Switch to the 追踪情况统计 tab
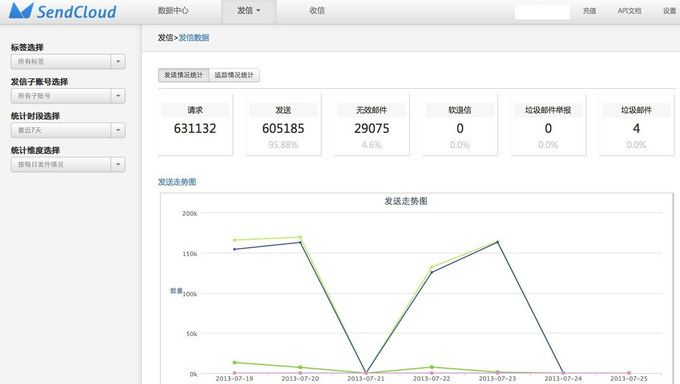This screenshot has height=384, width=680. click(234, 75)
